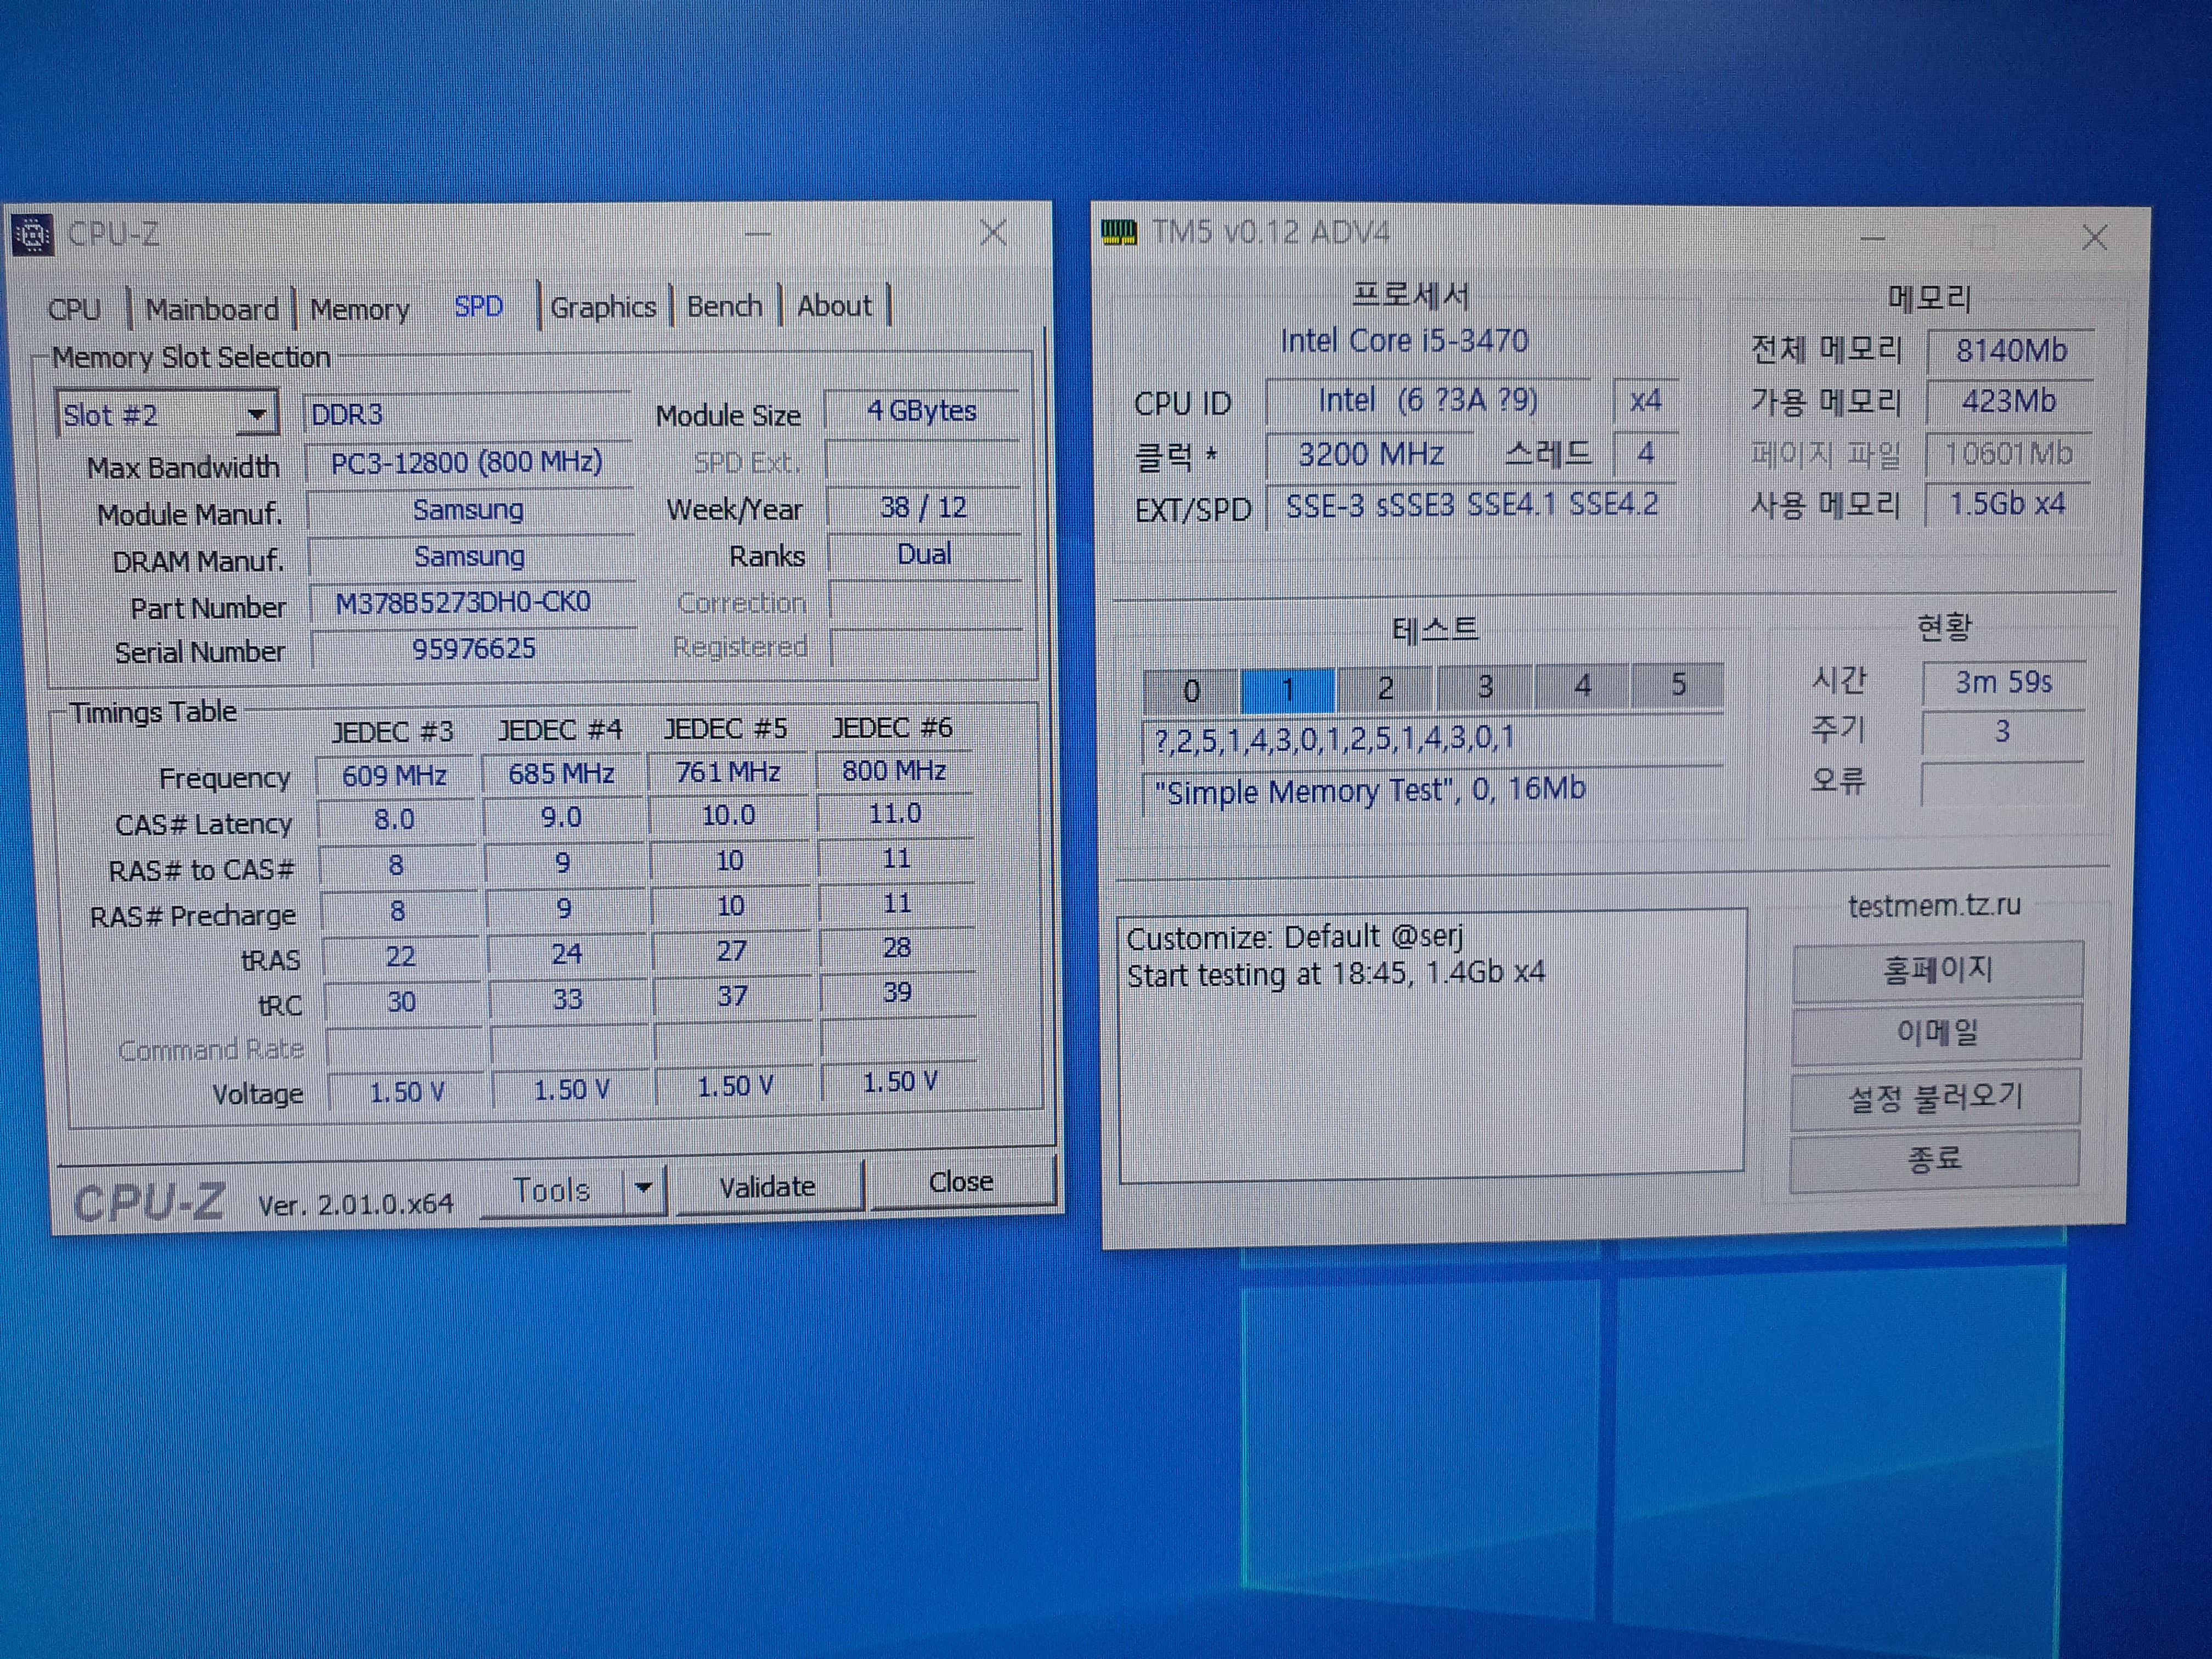
Task: Click the testmem.tz.ru link text
Action: [x=1934, y=905]
